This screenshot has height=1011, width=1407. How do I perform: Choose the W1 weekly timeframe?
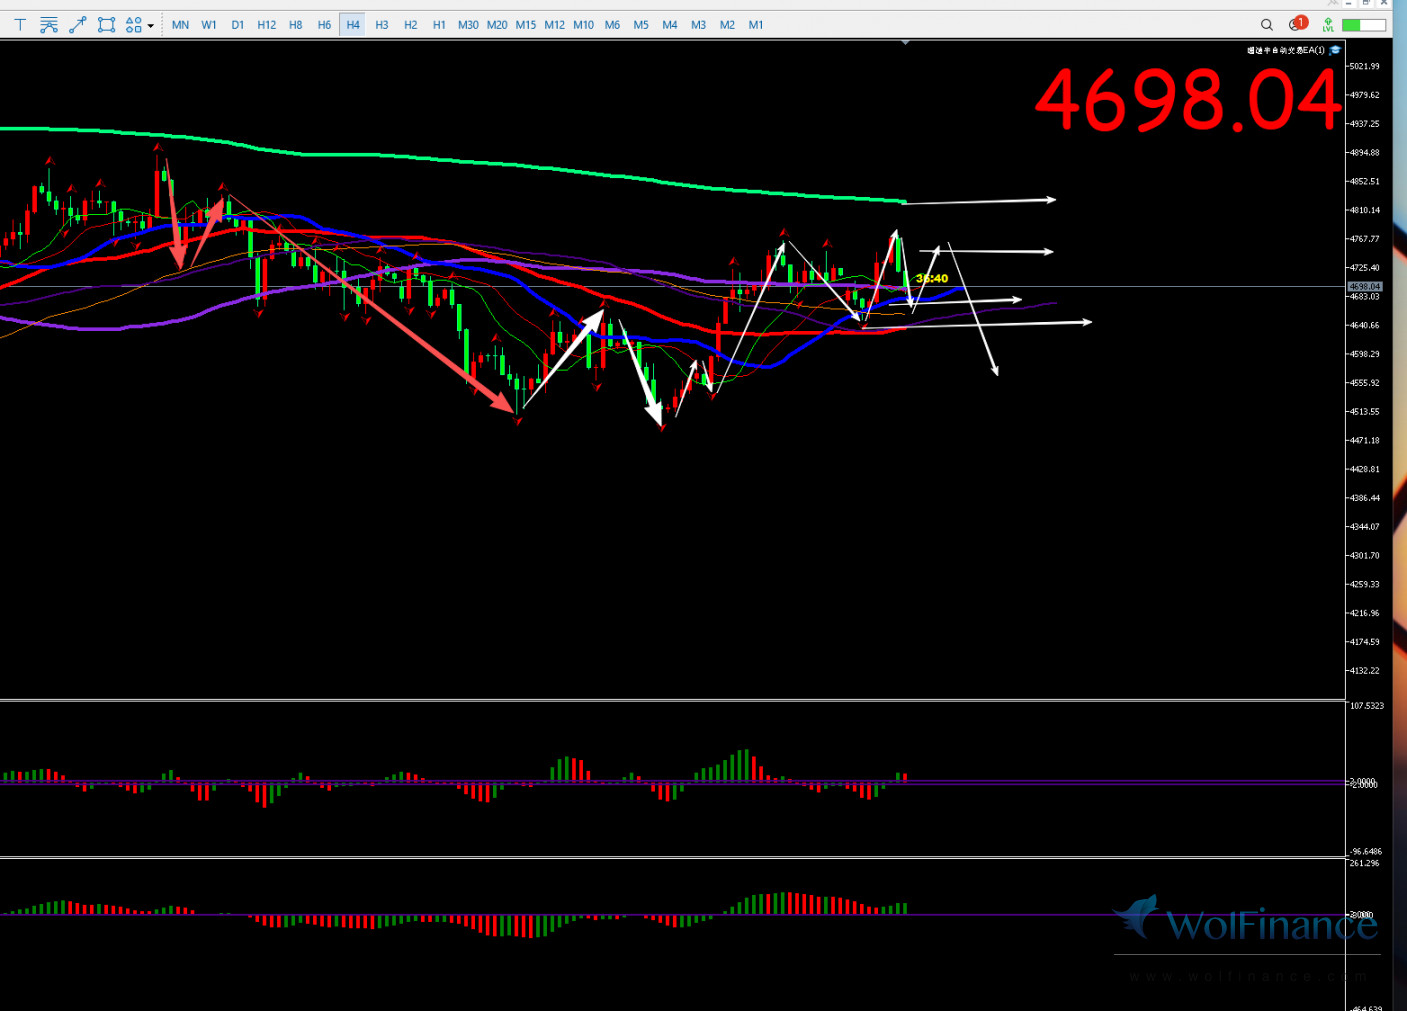(209, 25)
